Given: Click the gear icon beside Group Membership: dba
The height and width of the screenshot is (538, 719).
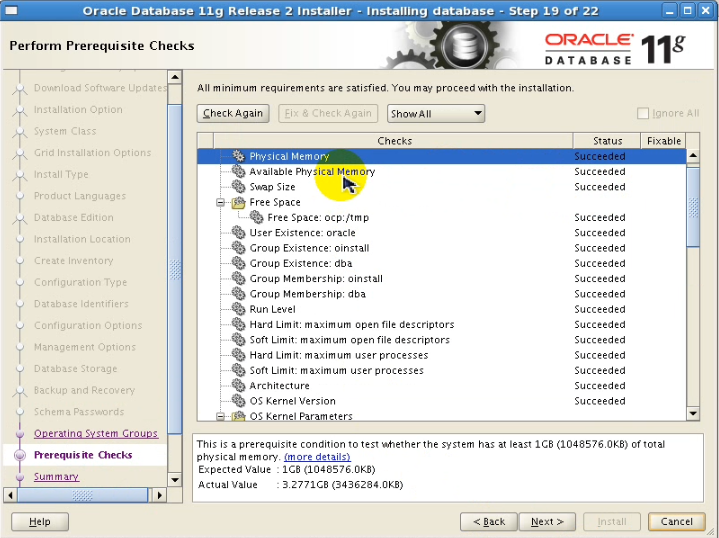Looking at the screenshot, I should (x=238, y=294).
